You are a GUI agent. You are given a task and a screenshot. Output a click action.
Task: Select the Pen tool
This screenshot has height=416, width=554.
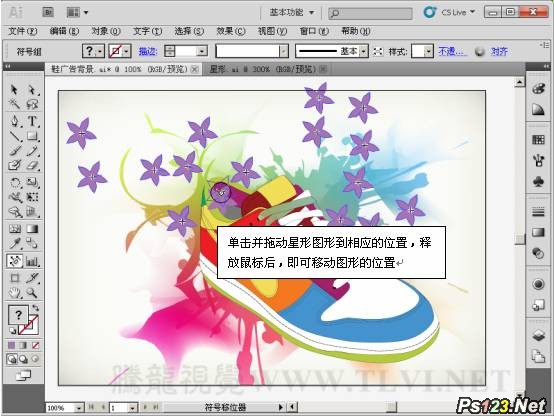click(x=14, y=121)
